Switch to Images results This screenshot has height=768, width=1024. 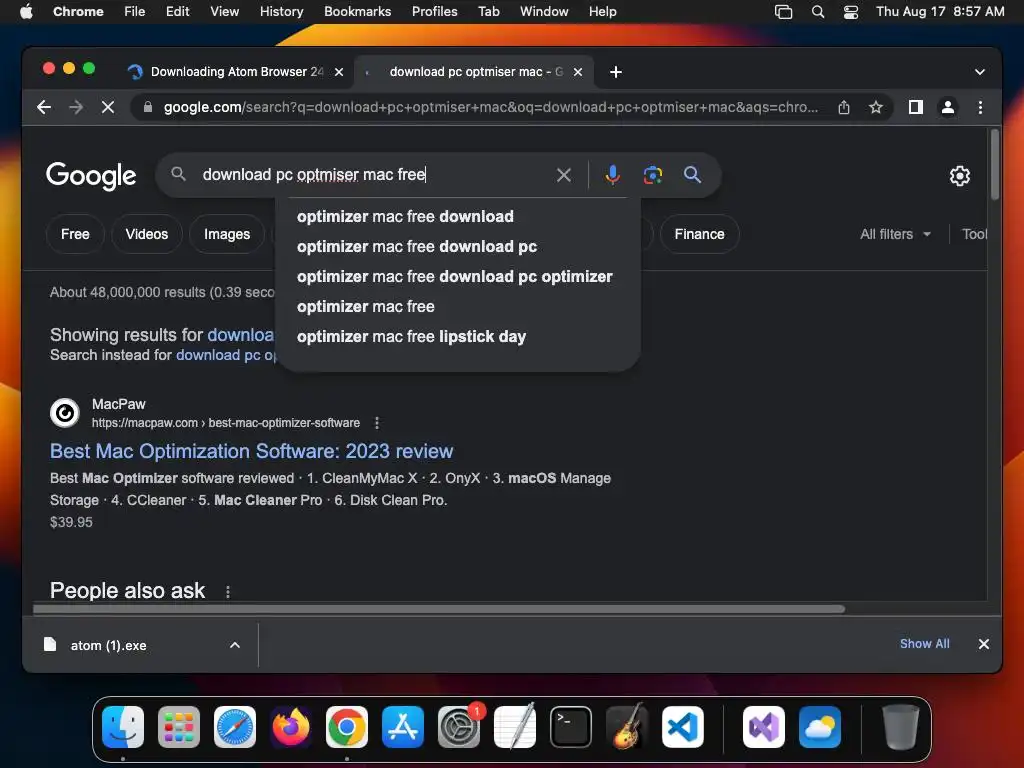[x=227, y=234]
